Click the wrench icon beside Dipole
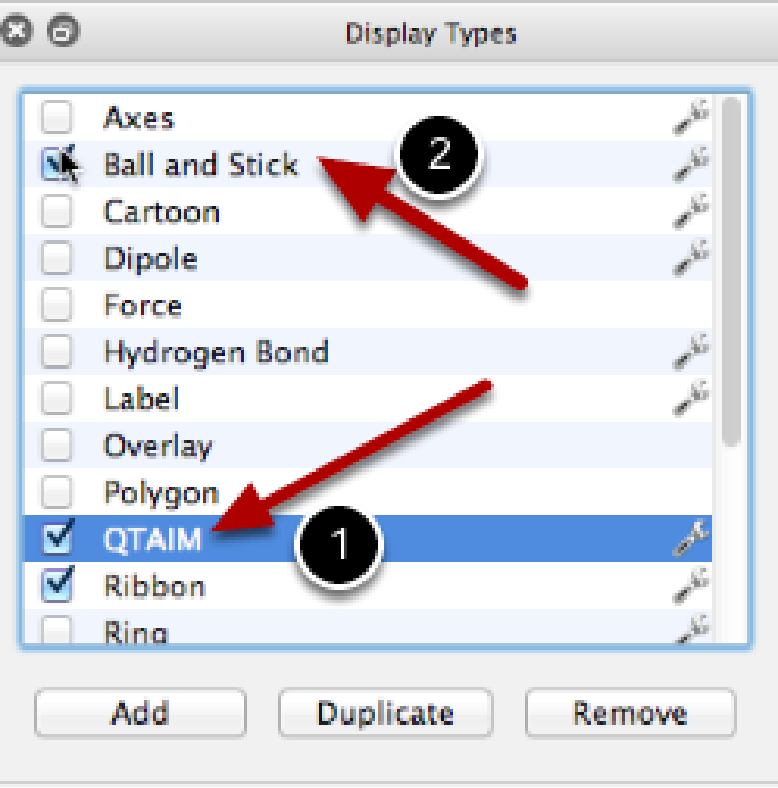Viewport: 778px width, 788px height. coord(691,258)
